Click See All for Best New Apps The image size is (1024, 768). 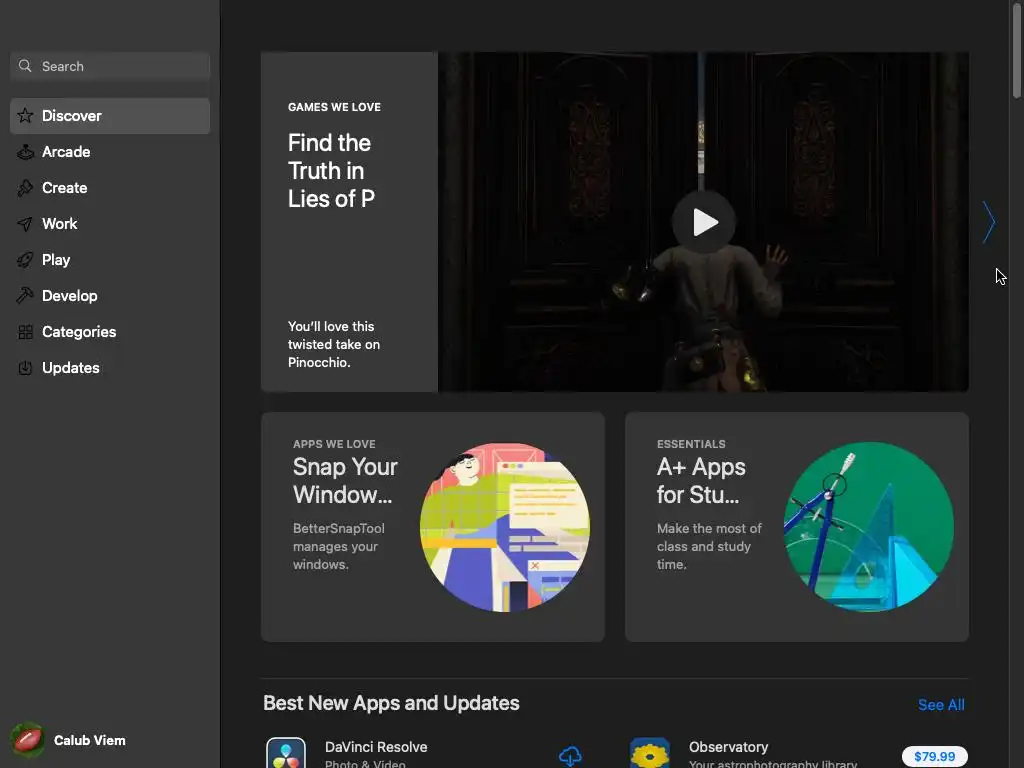[x=941, y=705]
